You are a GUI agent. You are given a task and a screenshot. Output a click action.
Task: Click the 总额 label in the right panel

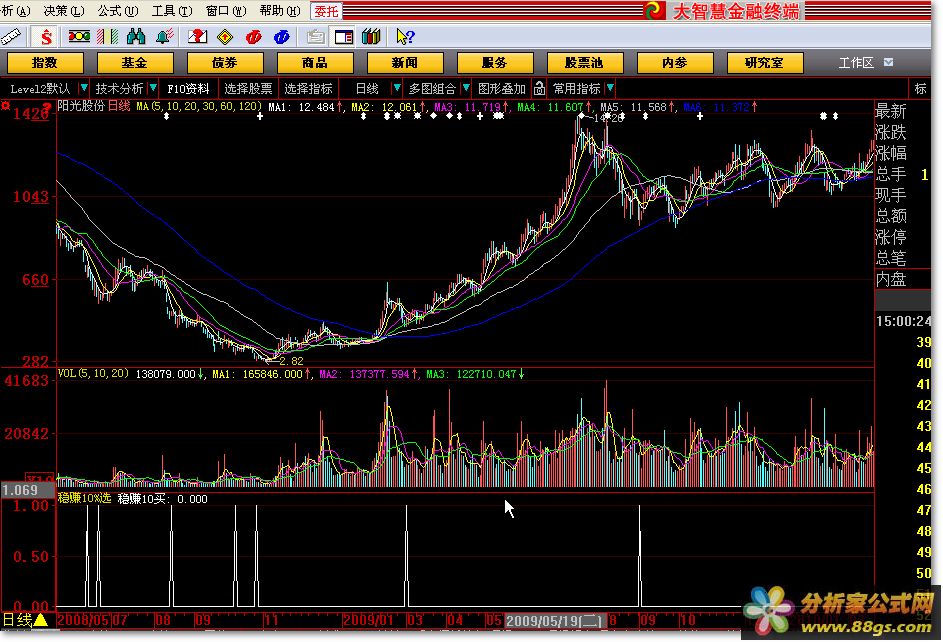tap(891, 216)
